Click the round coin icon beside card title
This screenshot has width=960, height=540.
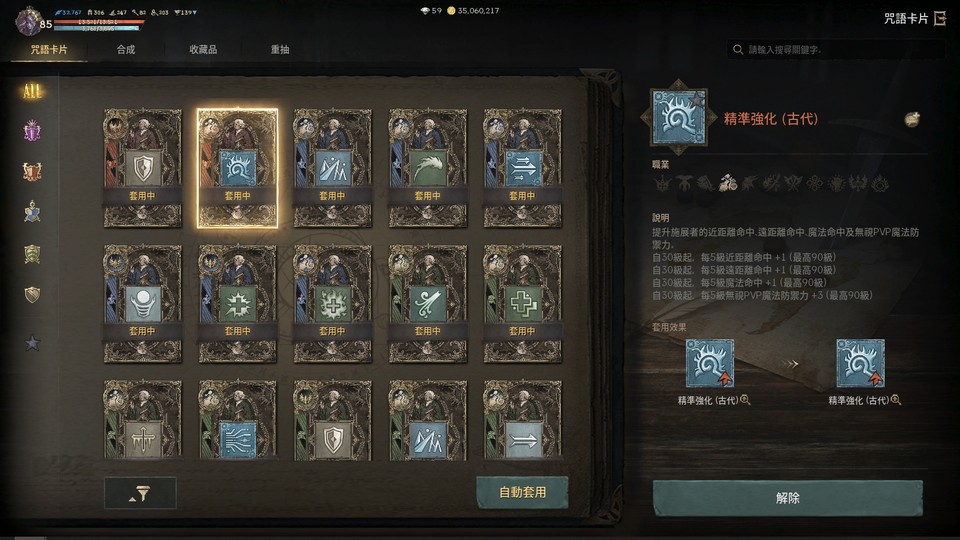click(x=912, y=119)
